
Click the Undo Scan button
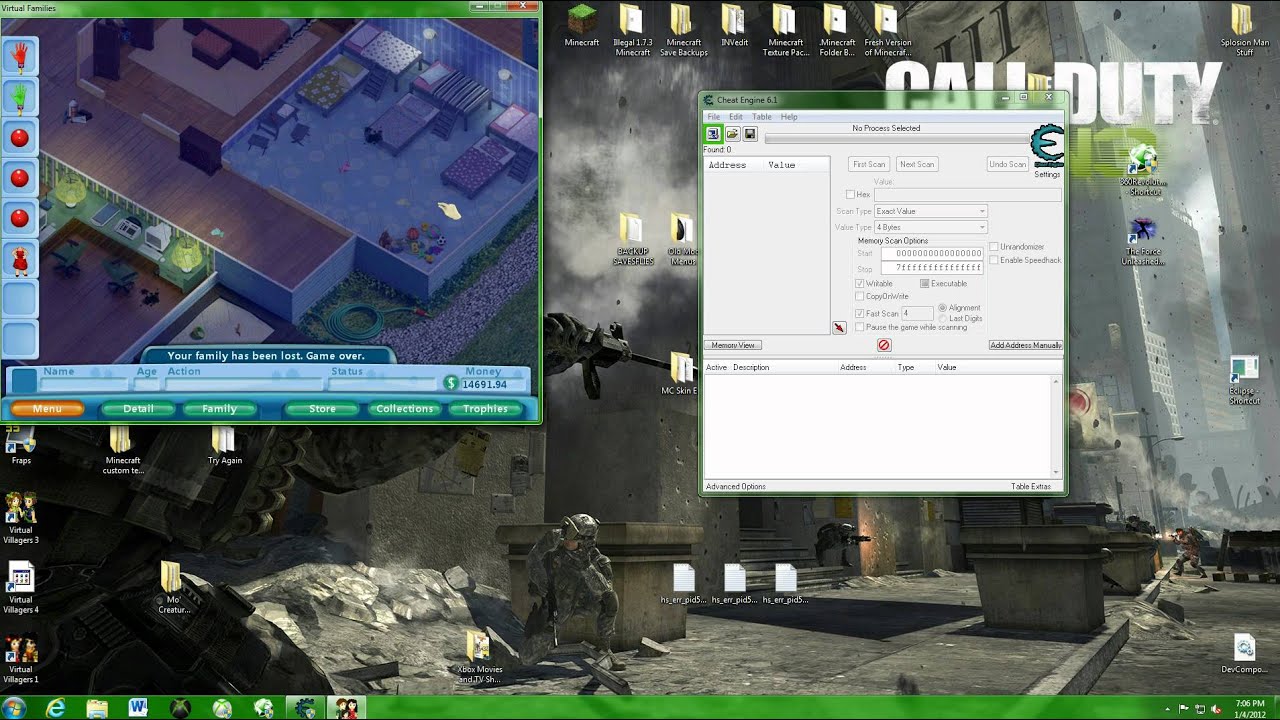click(1008, 164)
